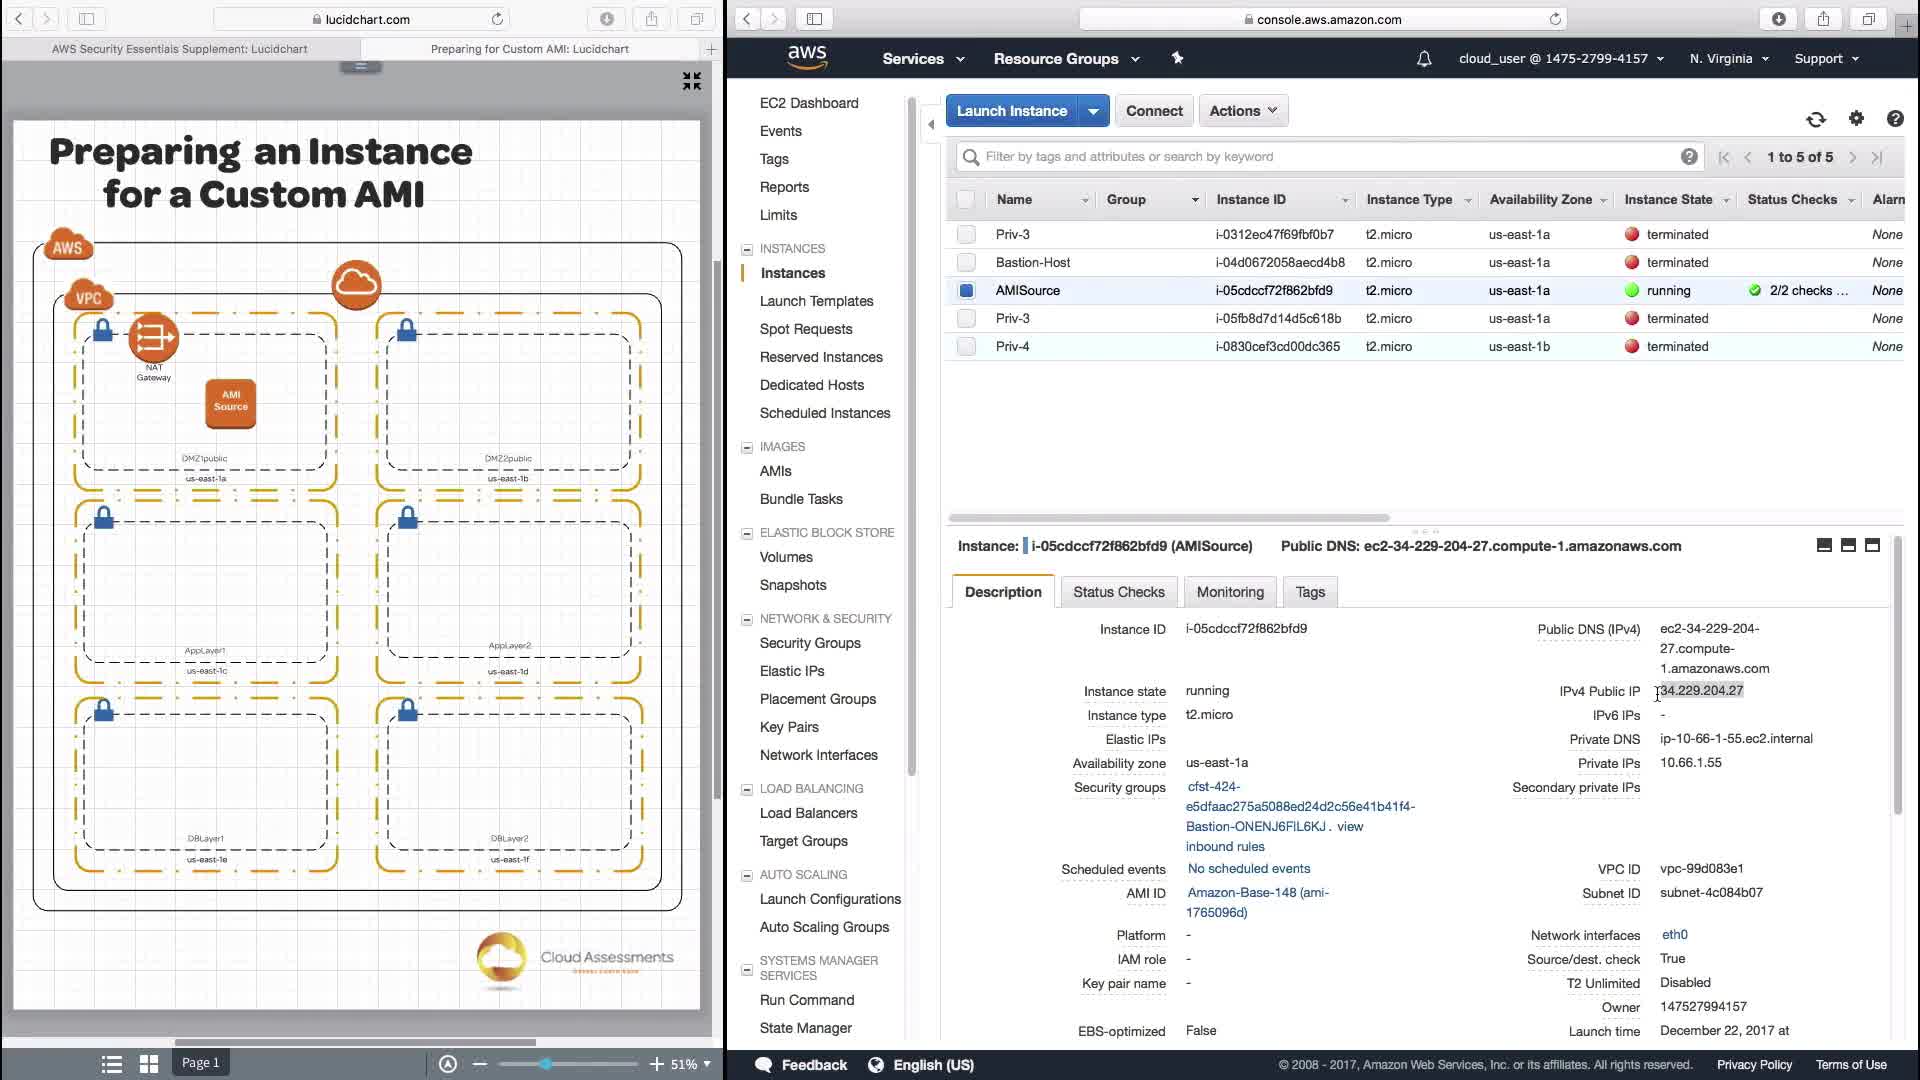The height and width of the screenshot is (1080, 1920).
Task: Select the Priv-4 instance checkbox
Action: tap(966, 347)
